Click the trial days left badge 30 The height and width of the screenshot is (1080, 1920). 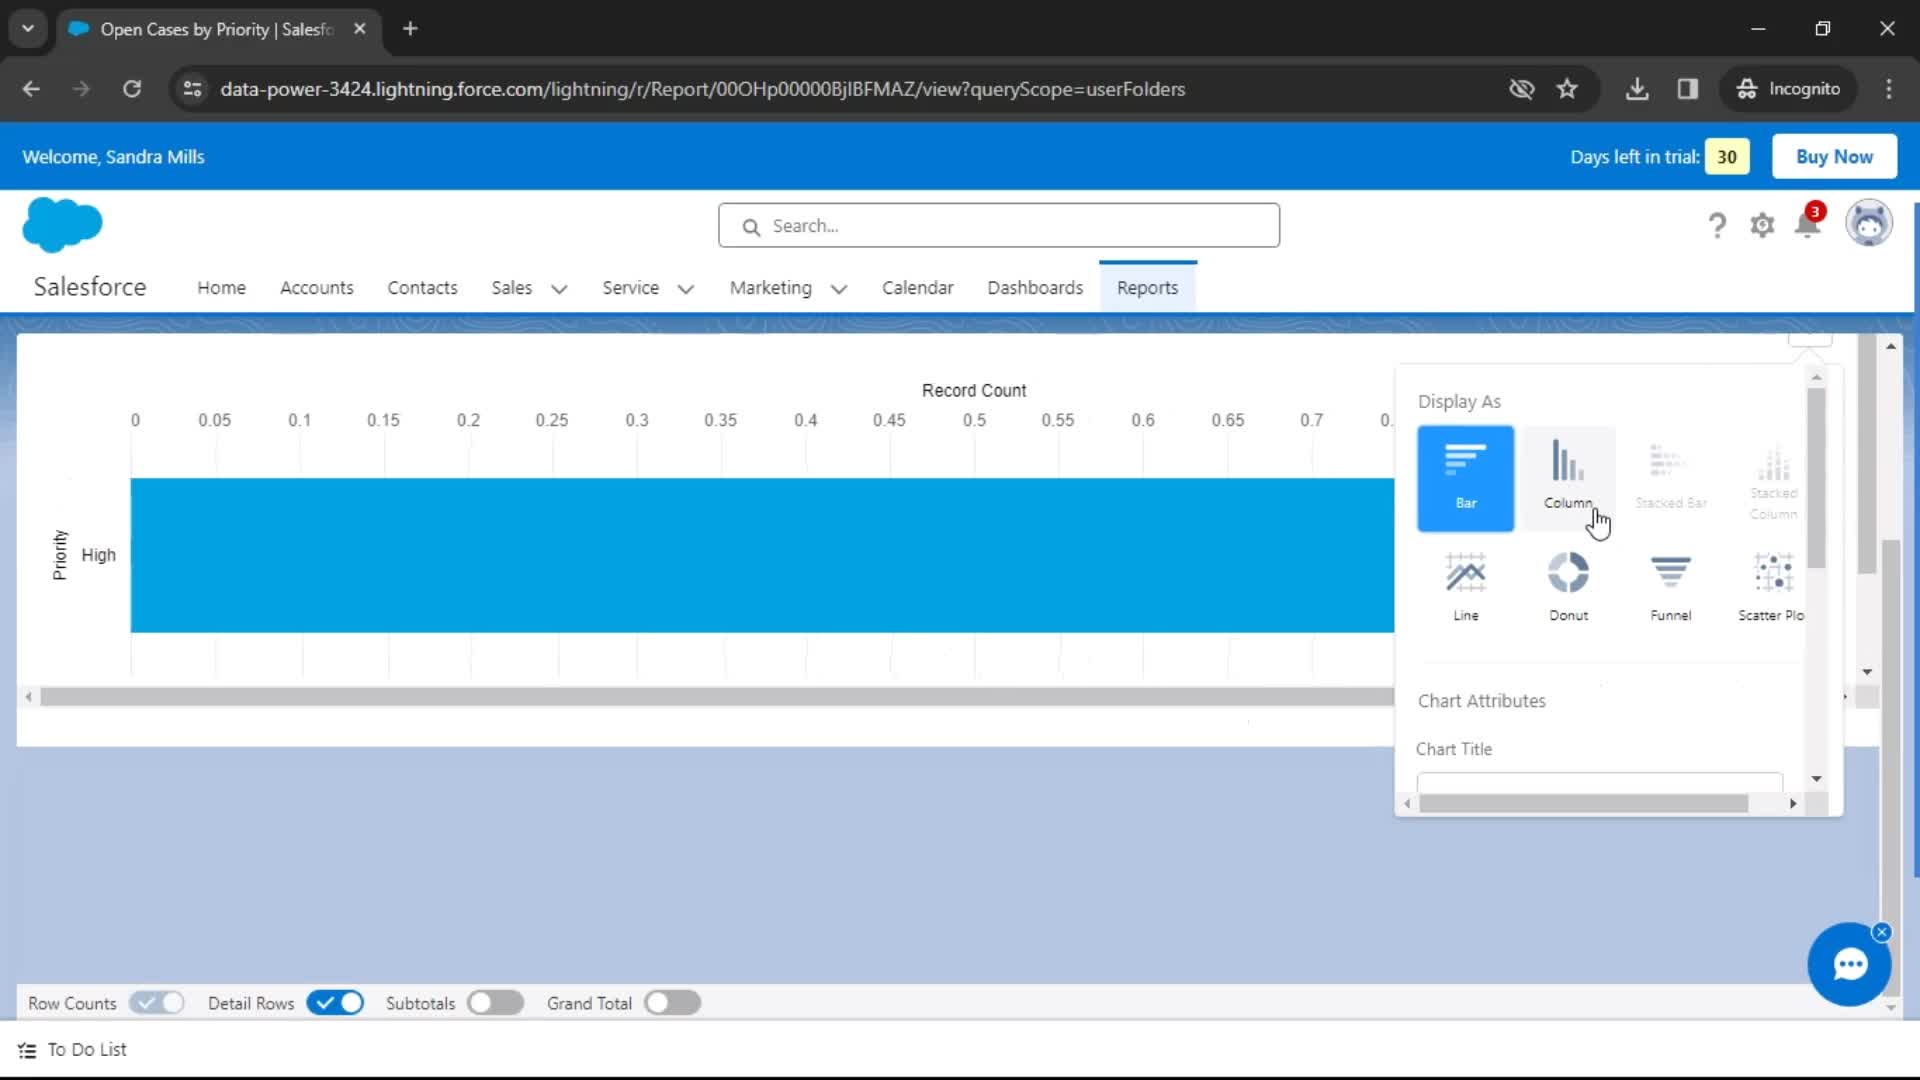(1727, 156)
